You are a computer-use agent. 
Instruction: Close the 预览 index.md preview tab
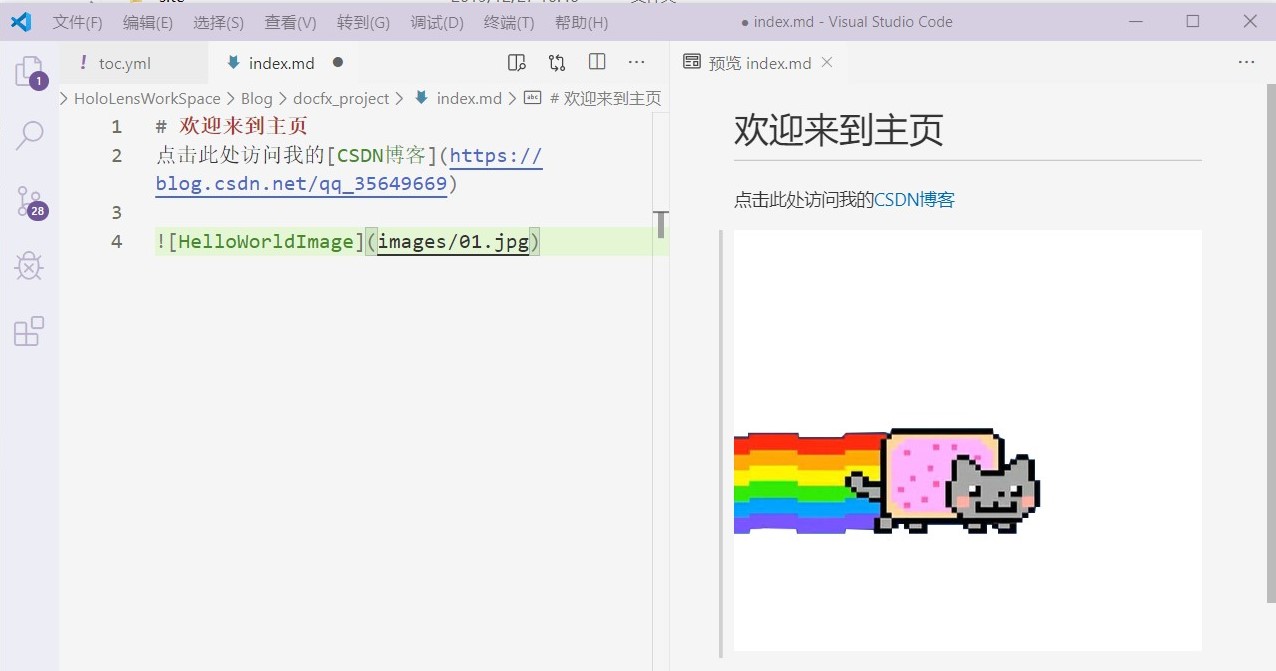click(x=825, y=62)
